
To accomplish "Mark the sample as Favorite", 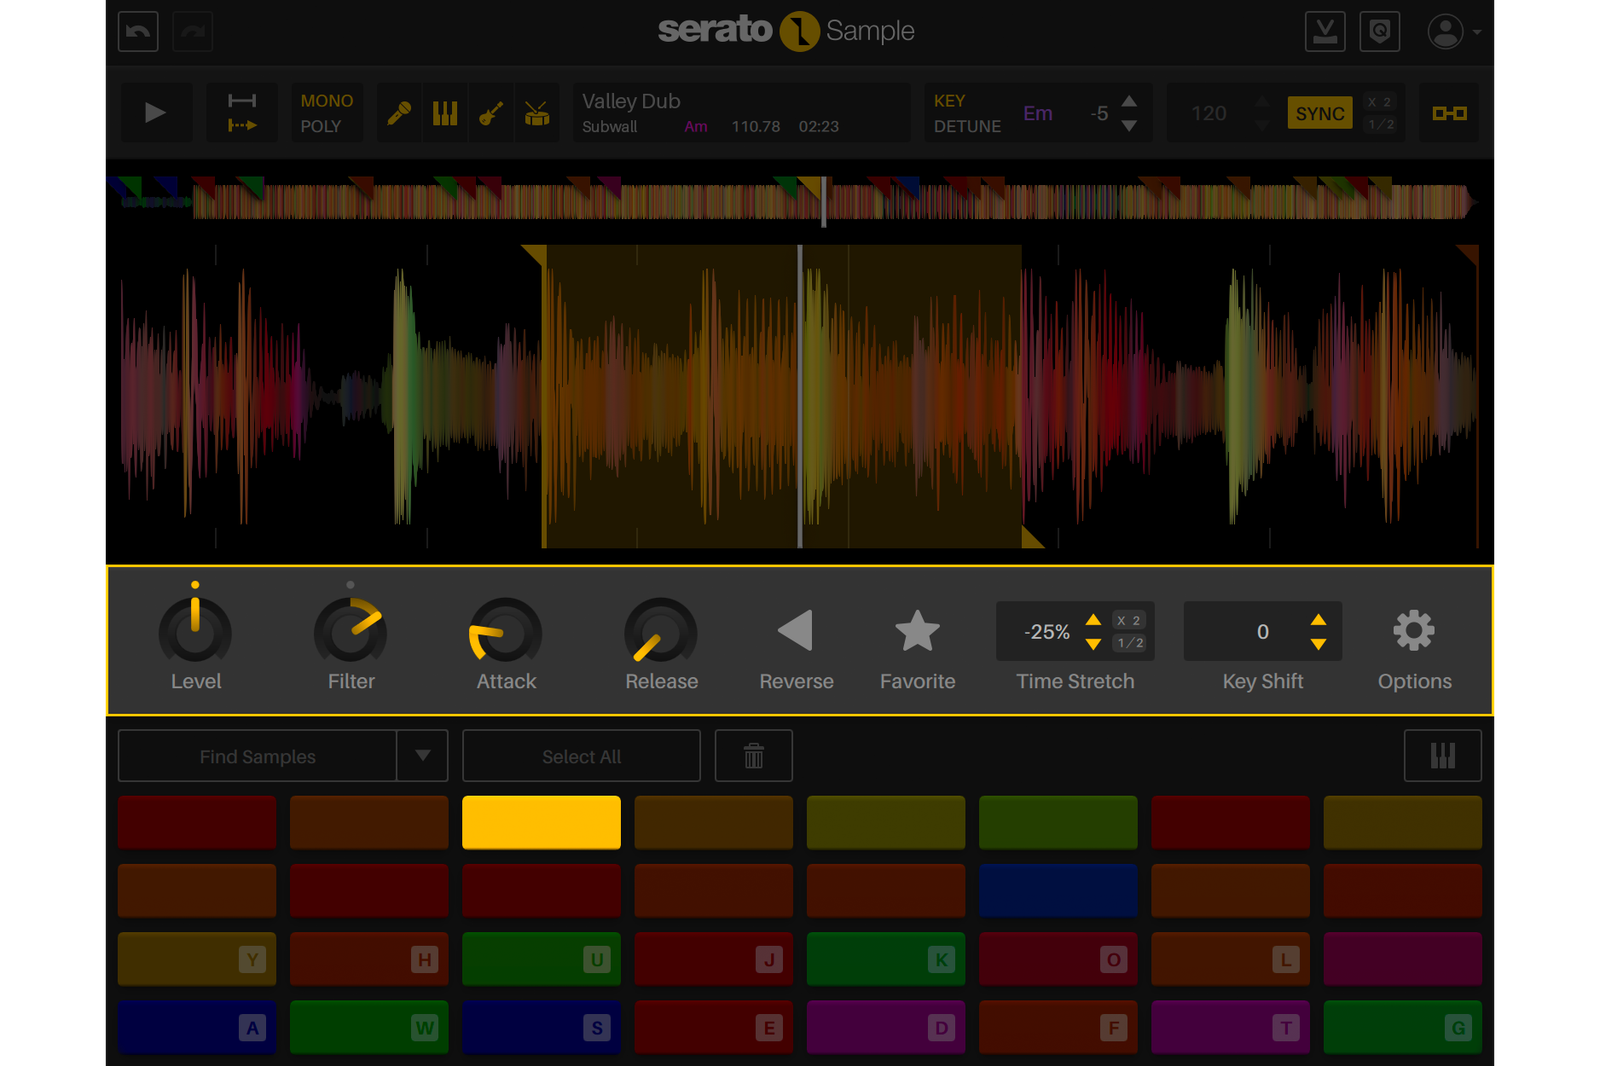I will pos(917,630).
